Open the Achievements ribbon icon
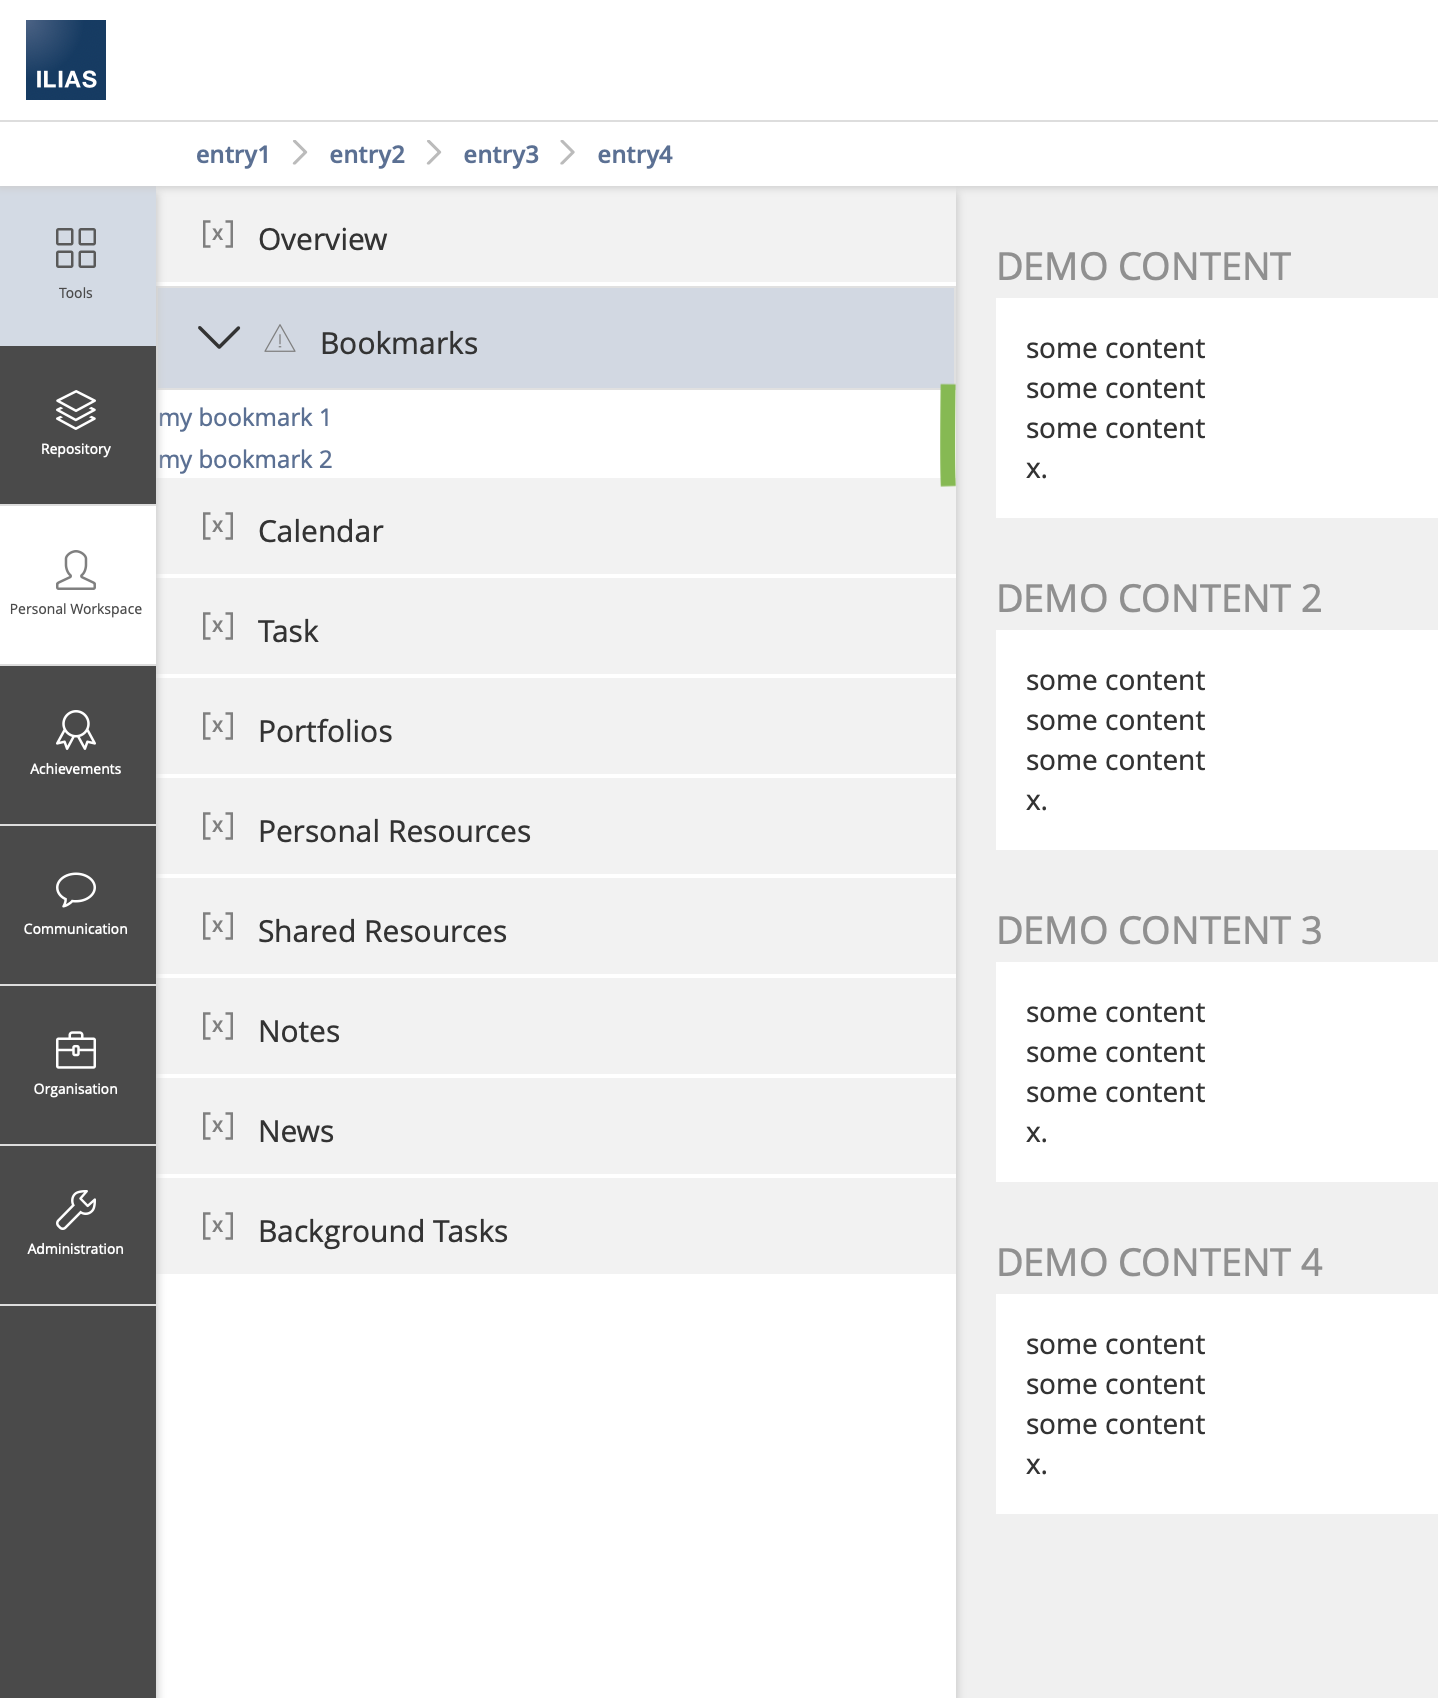Viewport: 1438px width, 1698px height. (x=76, y=729)
